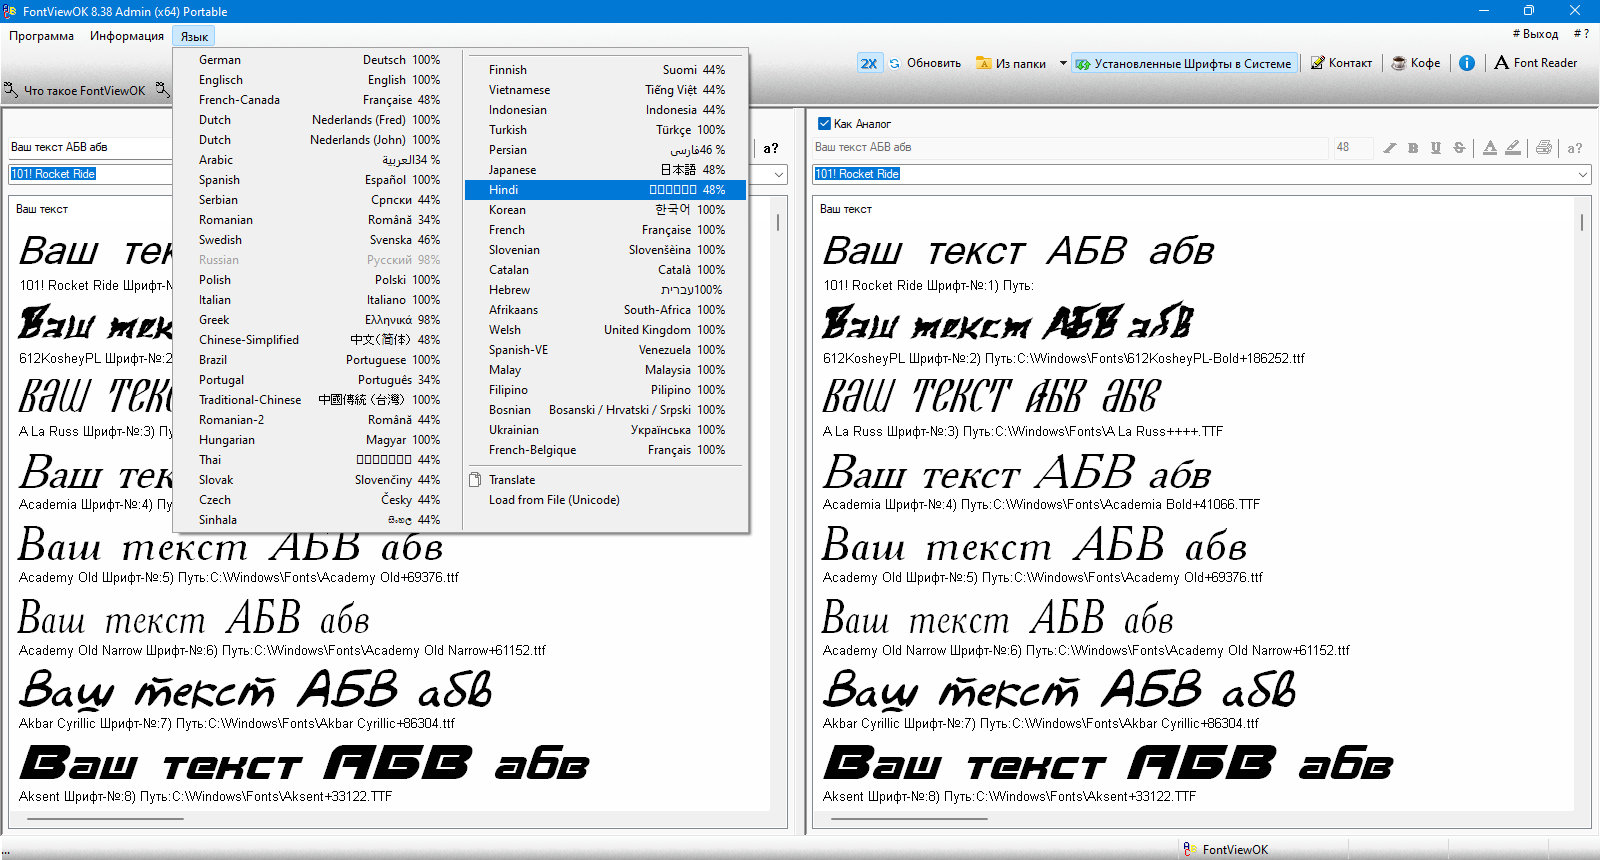
Task: Click Обновить to refresh the font list
Action: 925,63
